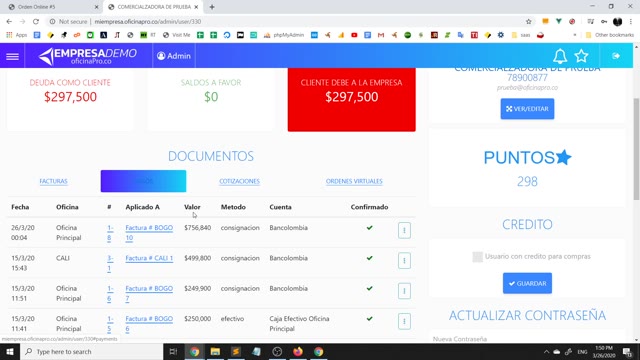This screenshot has width=640, height=360.
Task: Open payment number 1-8 link
Action: (x=110, y=233)
